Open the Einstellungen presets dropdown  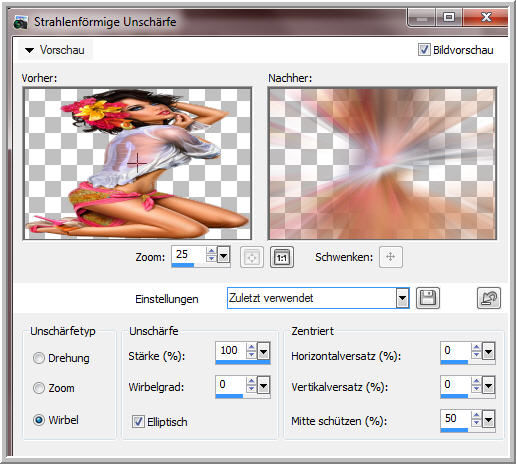(x=402, y=298)
